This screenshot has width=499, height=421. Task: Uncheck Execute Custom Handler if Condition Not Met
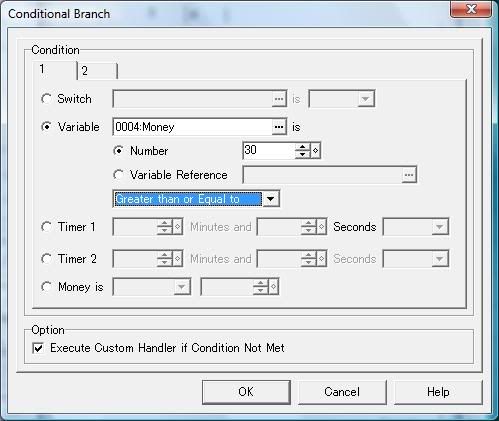click(x=38, y=348)
